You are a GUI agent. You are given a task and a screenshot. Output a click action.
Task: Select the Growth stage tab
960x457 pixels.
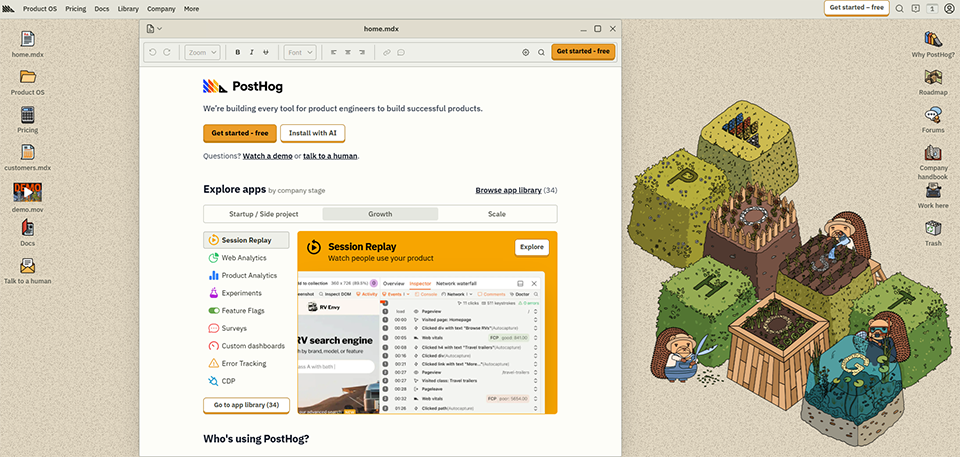tap(380, 214)
